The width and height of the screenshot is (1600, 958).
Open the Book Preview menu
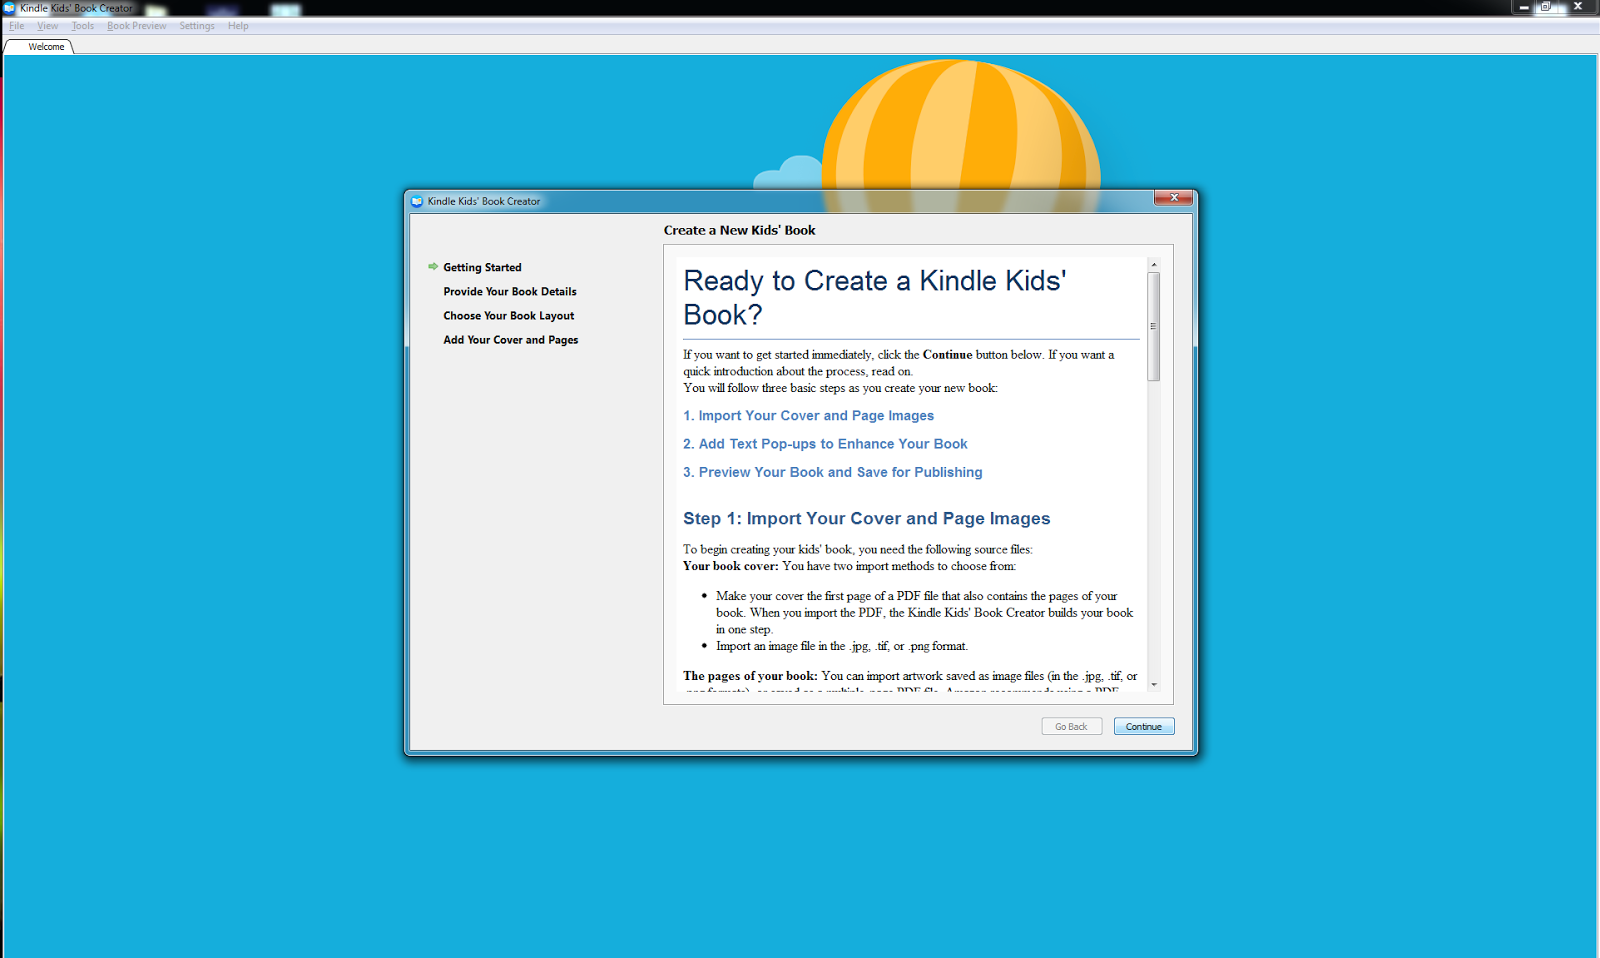pos(136,26)
